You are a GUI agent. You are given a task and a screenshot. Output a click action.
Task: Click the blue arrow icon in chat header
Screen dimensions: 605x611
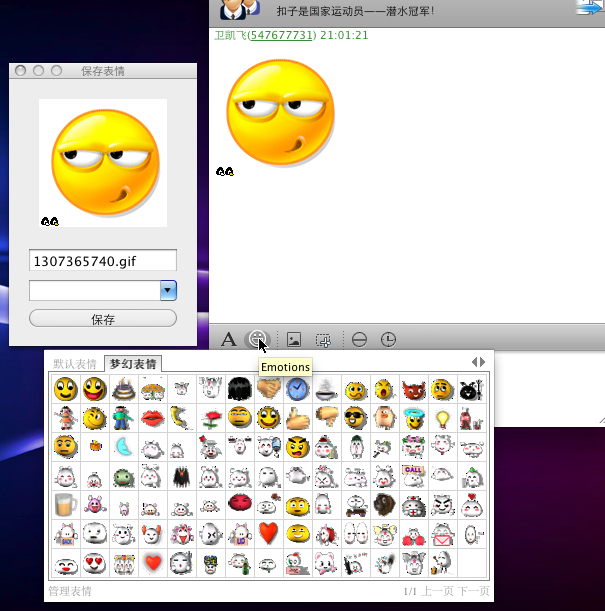tap(590, 7)
